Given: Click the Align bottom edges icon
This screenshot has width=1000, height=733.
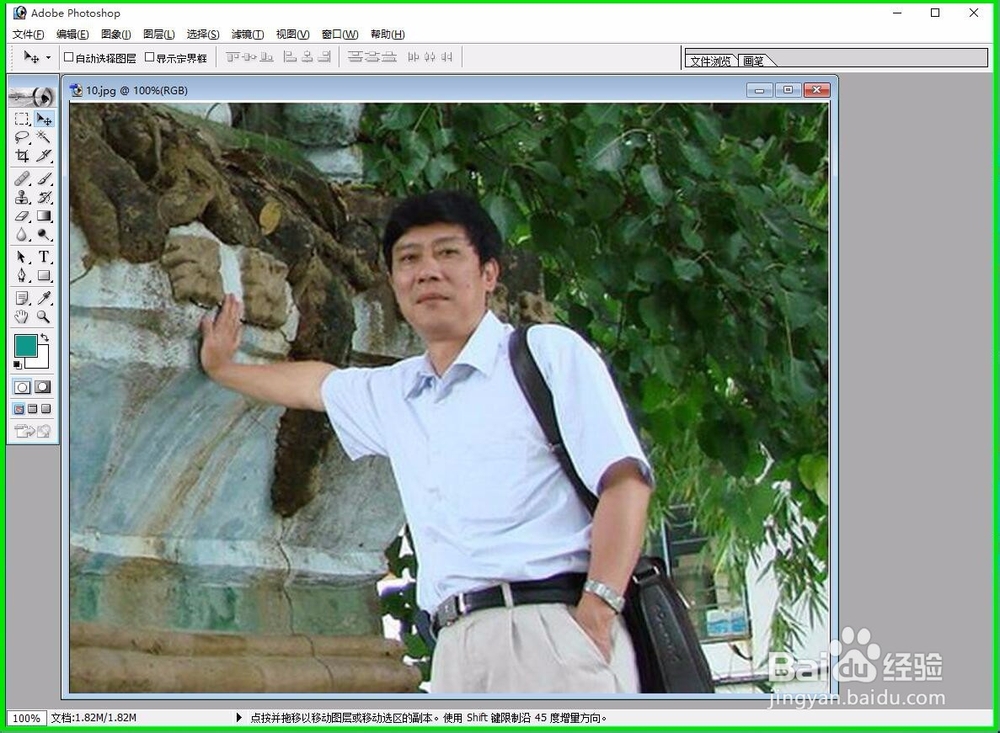Looking at the screenshot, I should (x=267, y=57).
